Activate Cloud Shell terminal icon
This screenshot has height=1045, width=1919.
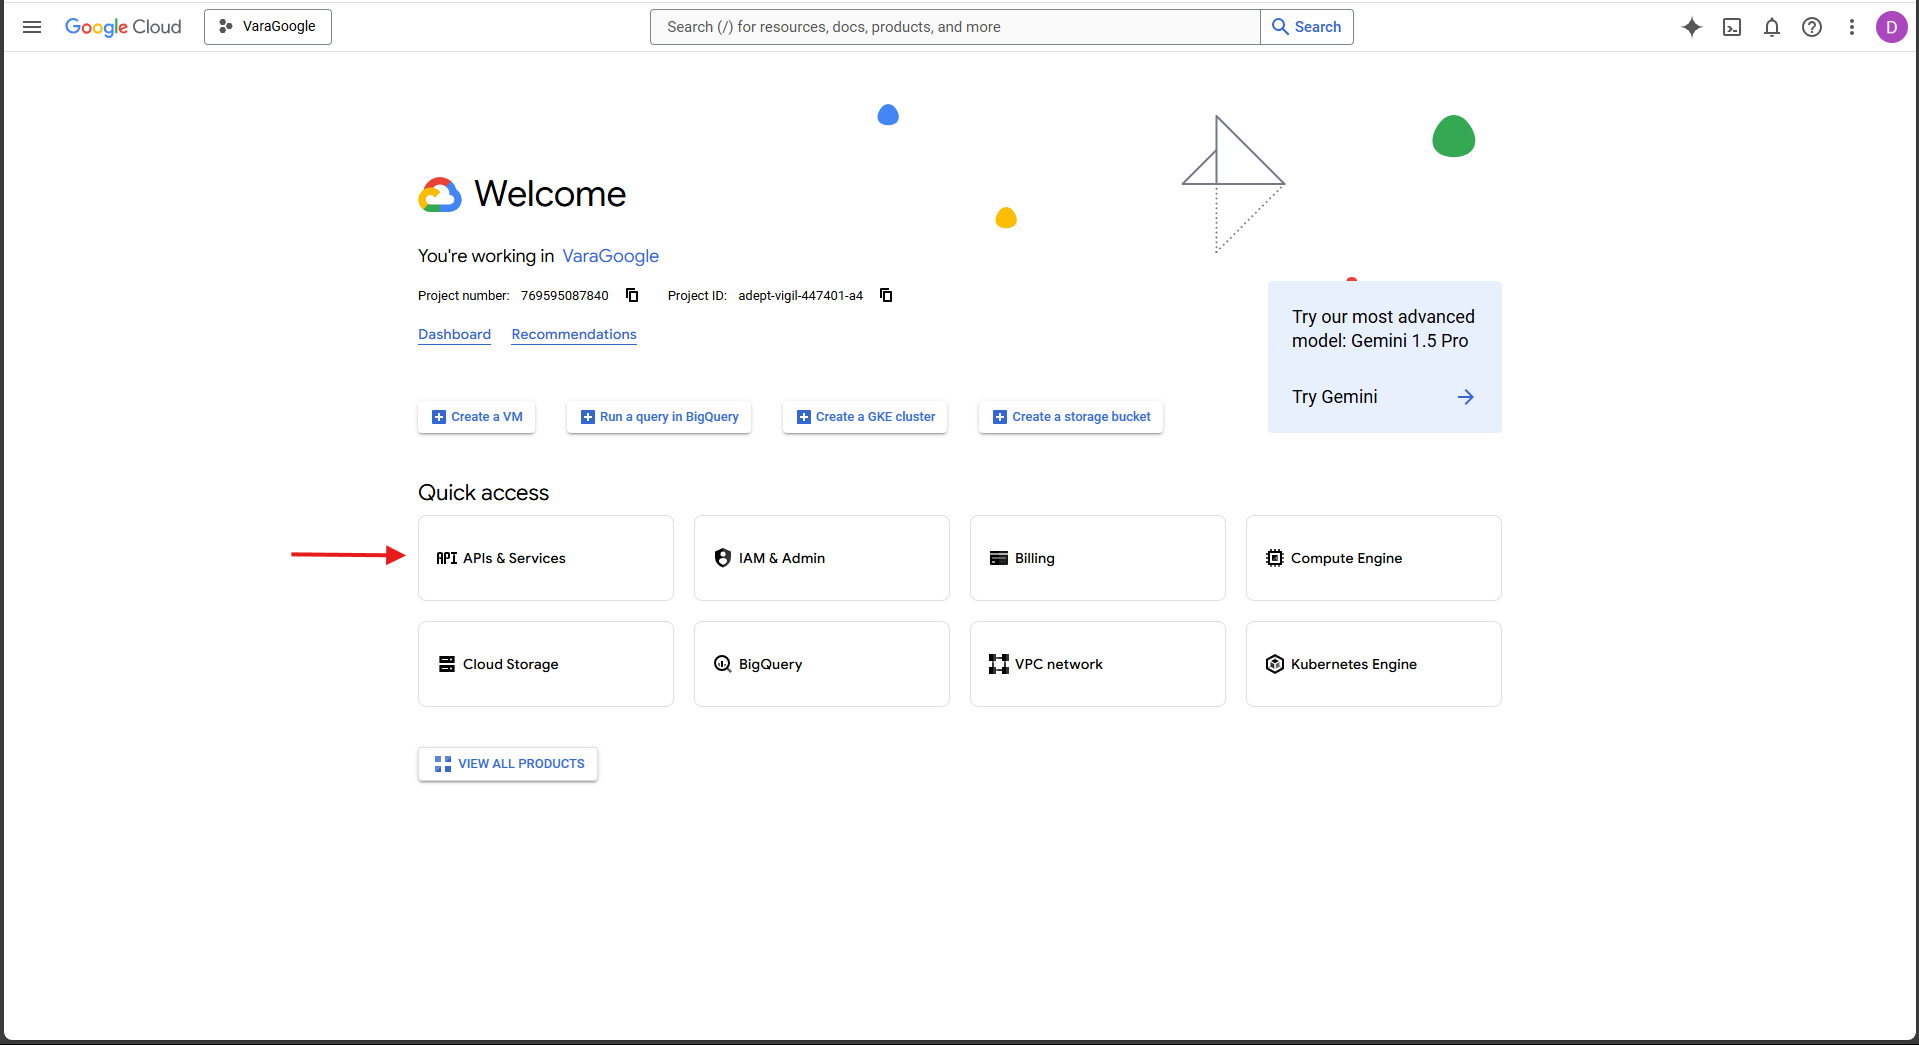pos(1732,27)
